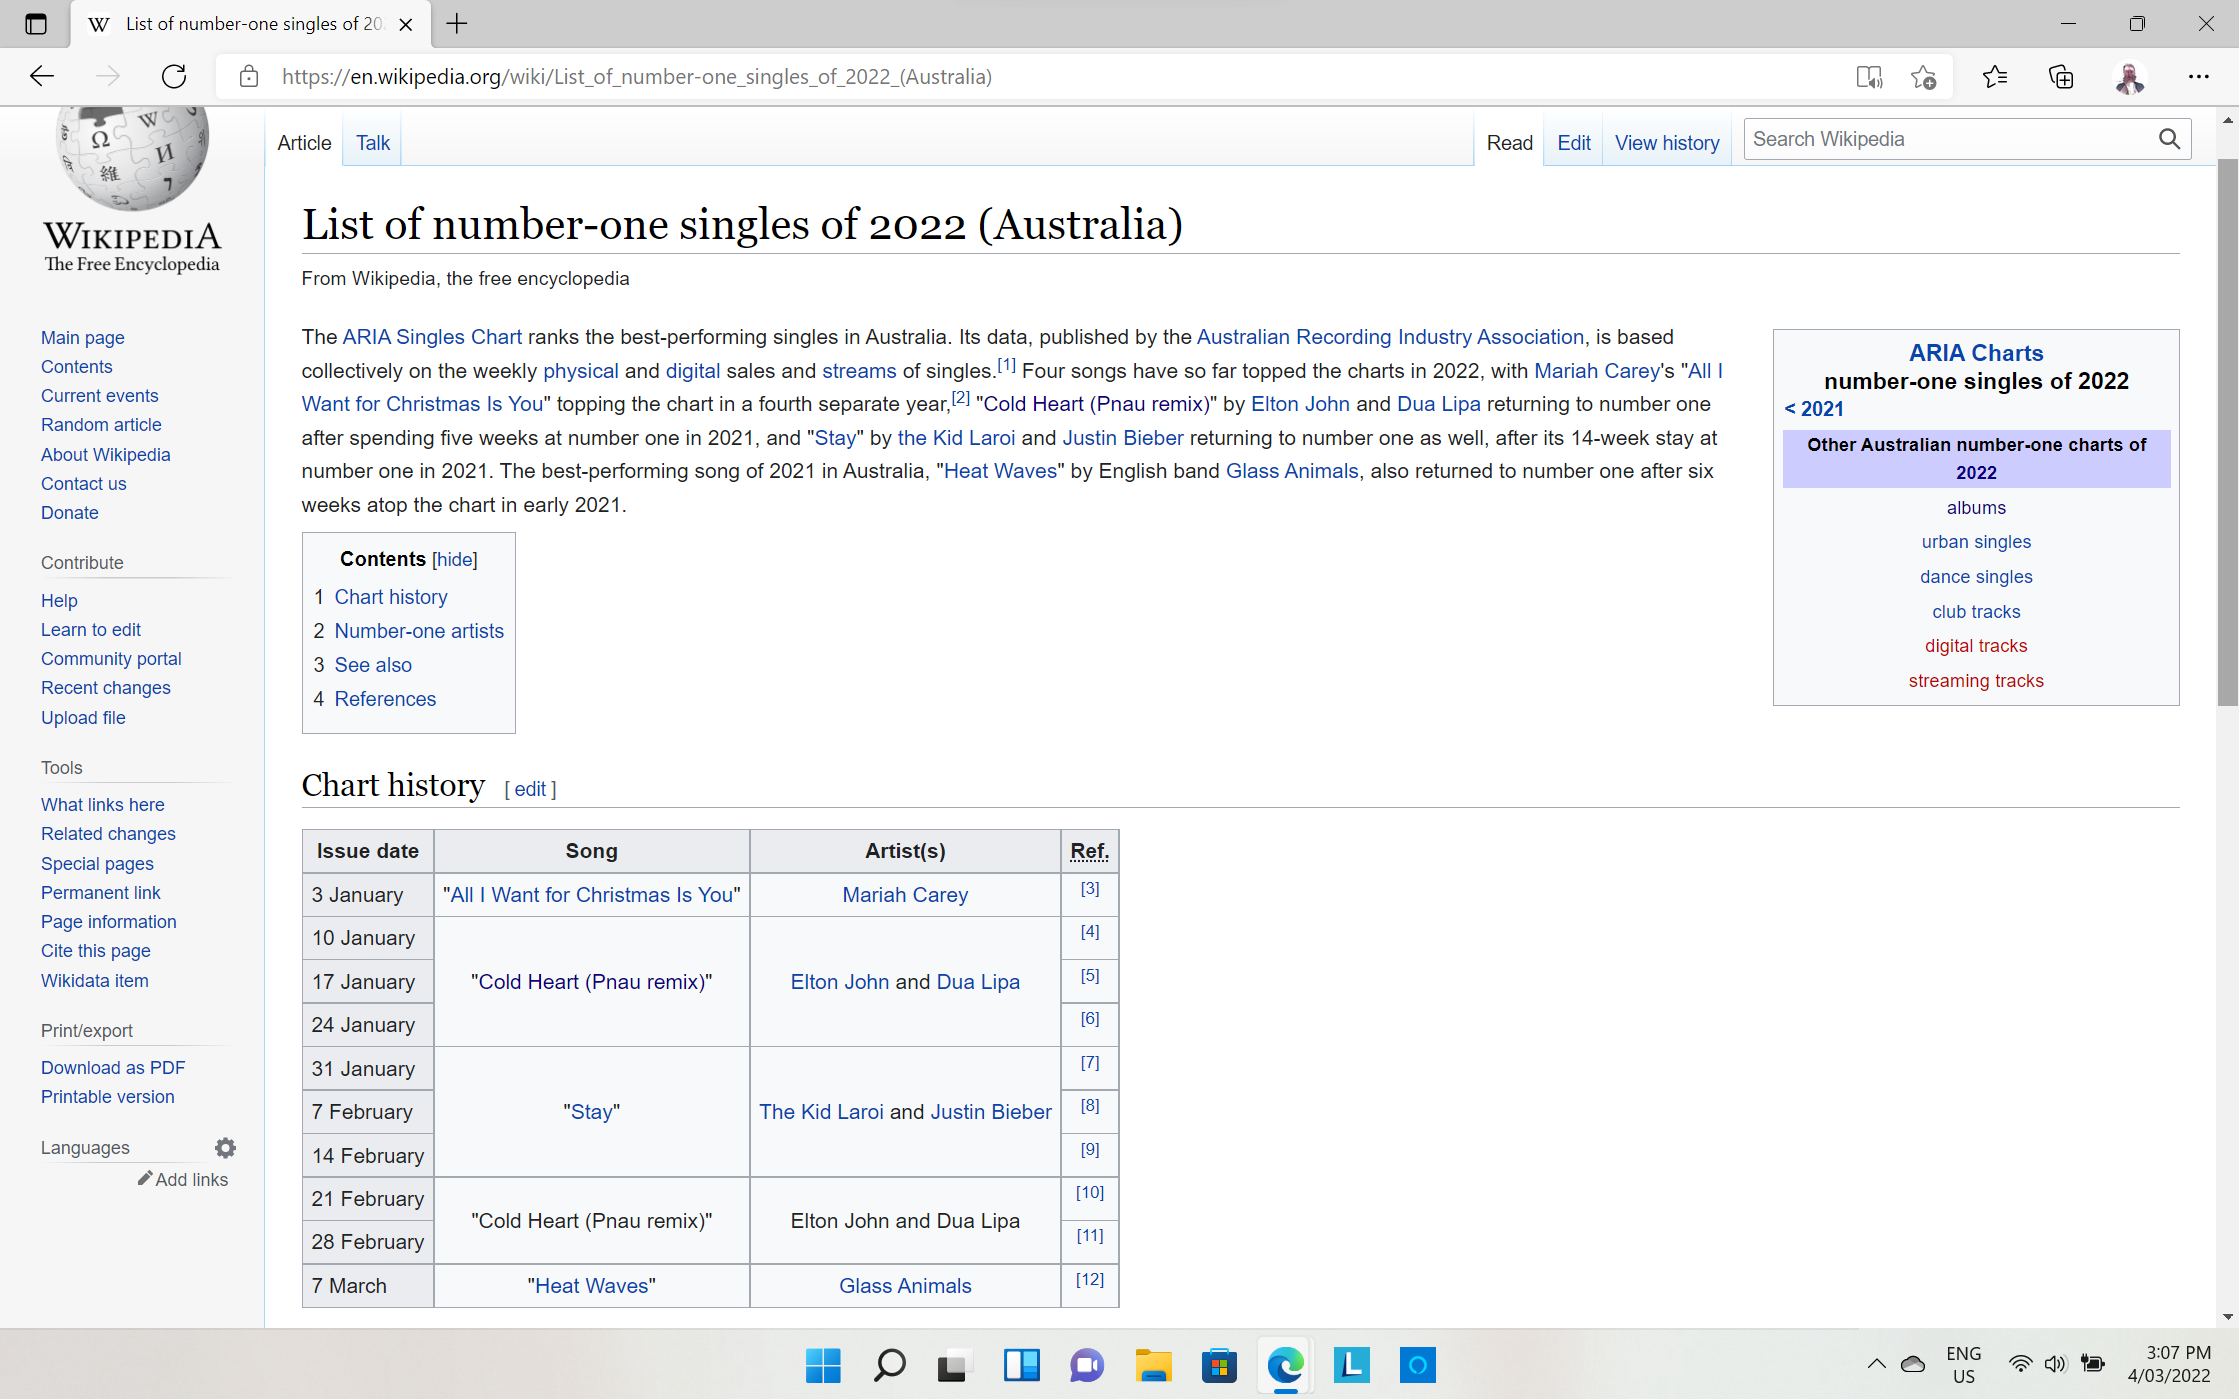Click the Search Wikipedia input field

pos(1948,139)
